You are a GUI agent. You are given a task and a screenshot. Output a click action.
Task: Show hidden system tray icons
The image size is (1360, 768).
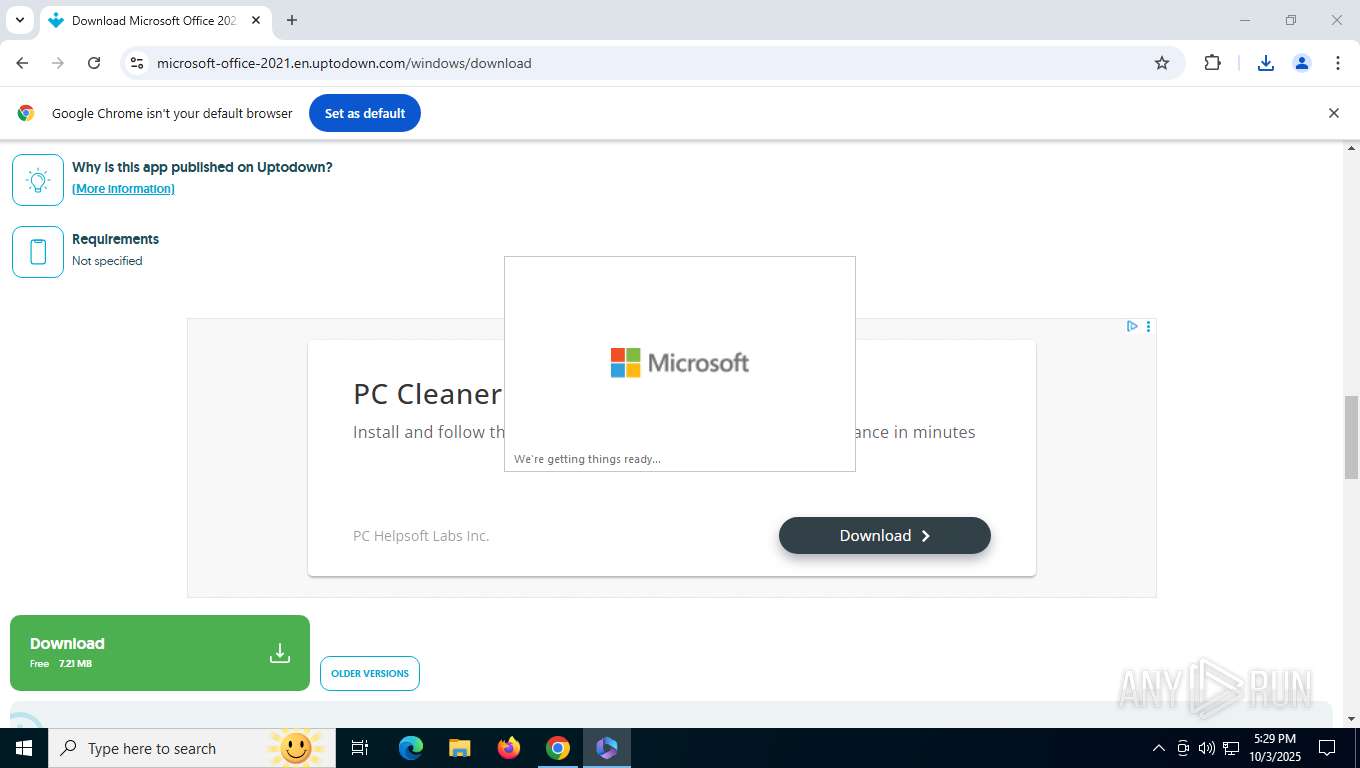(x=1159, y=748)
